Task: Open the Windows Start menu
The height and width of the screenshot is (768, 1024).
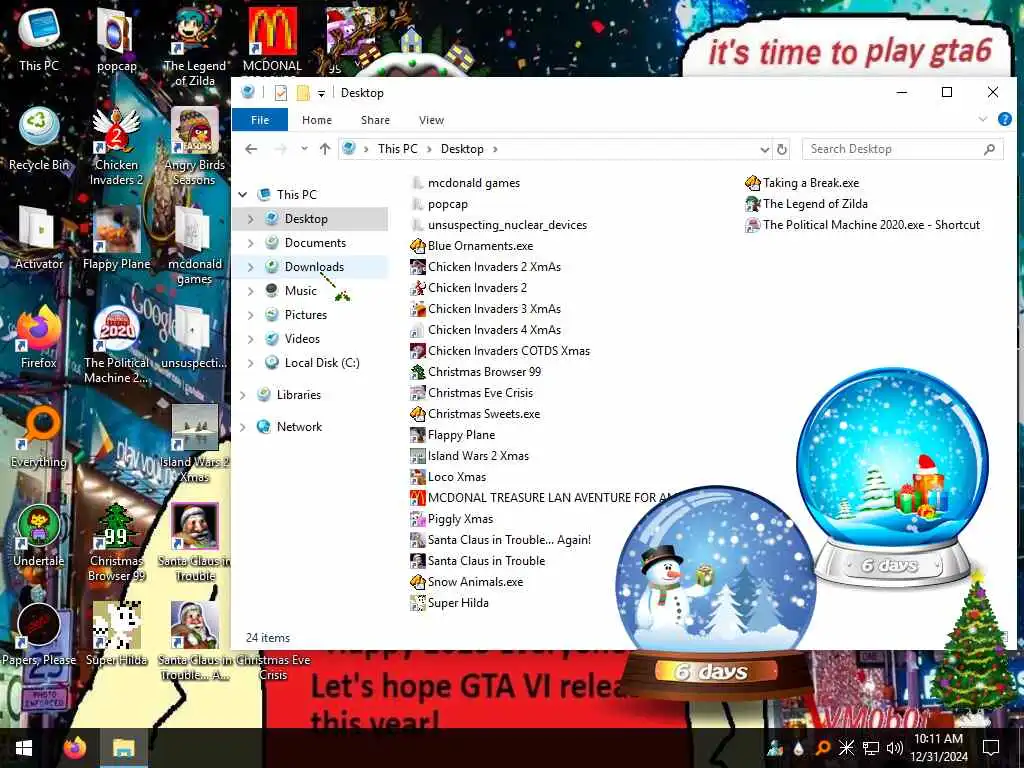Action: pyautogui.click(x=24, y=748)
